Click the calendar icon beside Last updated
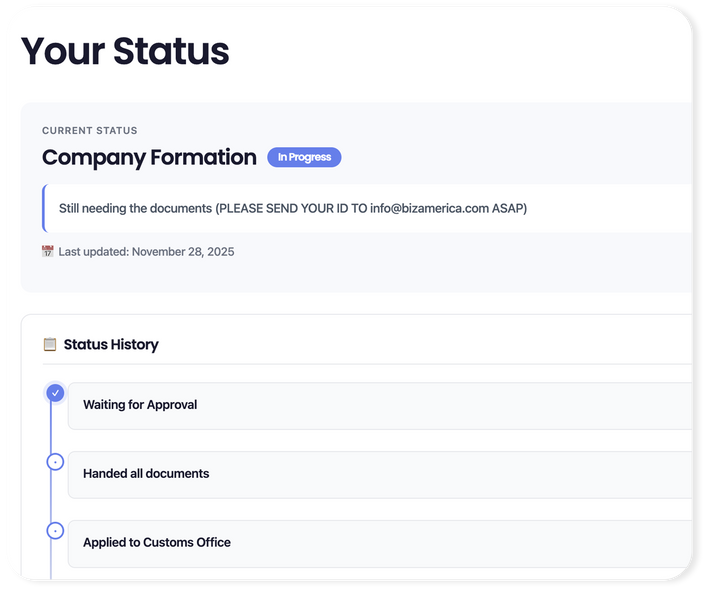Image resolution: width=710 pixels, height=597 pixels. click(48, 252)
